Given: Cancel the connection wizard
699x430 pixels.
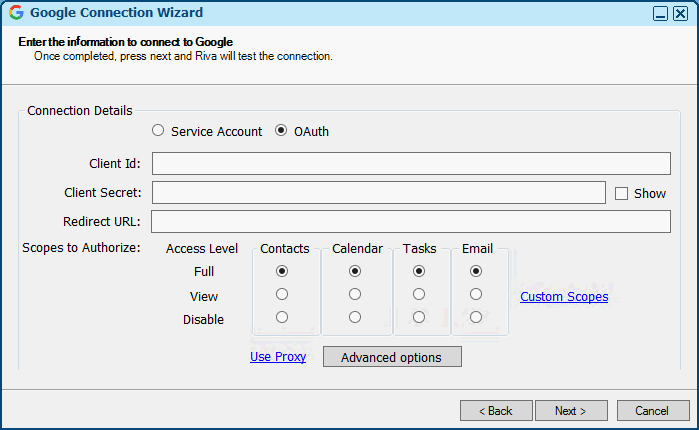Looking at the screenshot, I should [x=653, y=410].
